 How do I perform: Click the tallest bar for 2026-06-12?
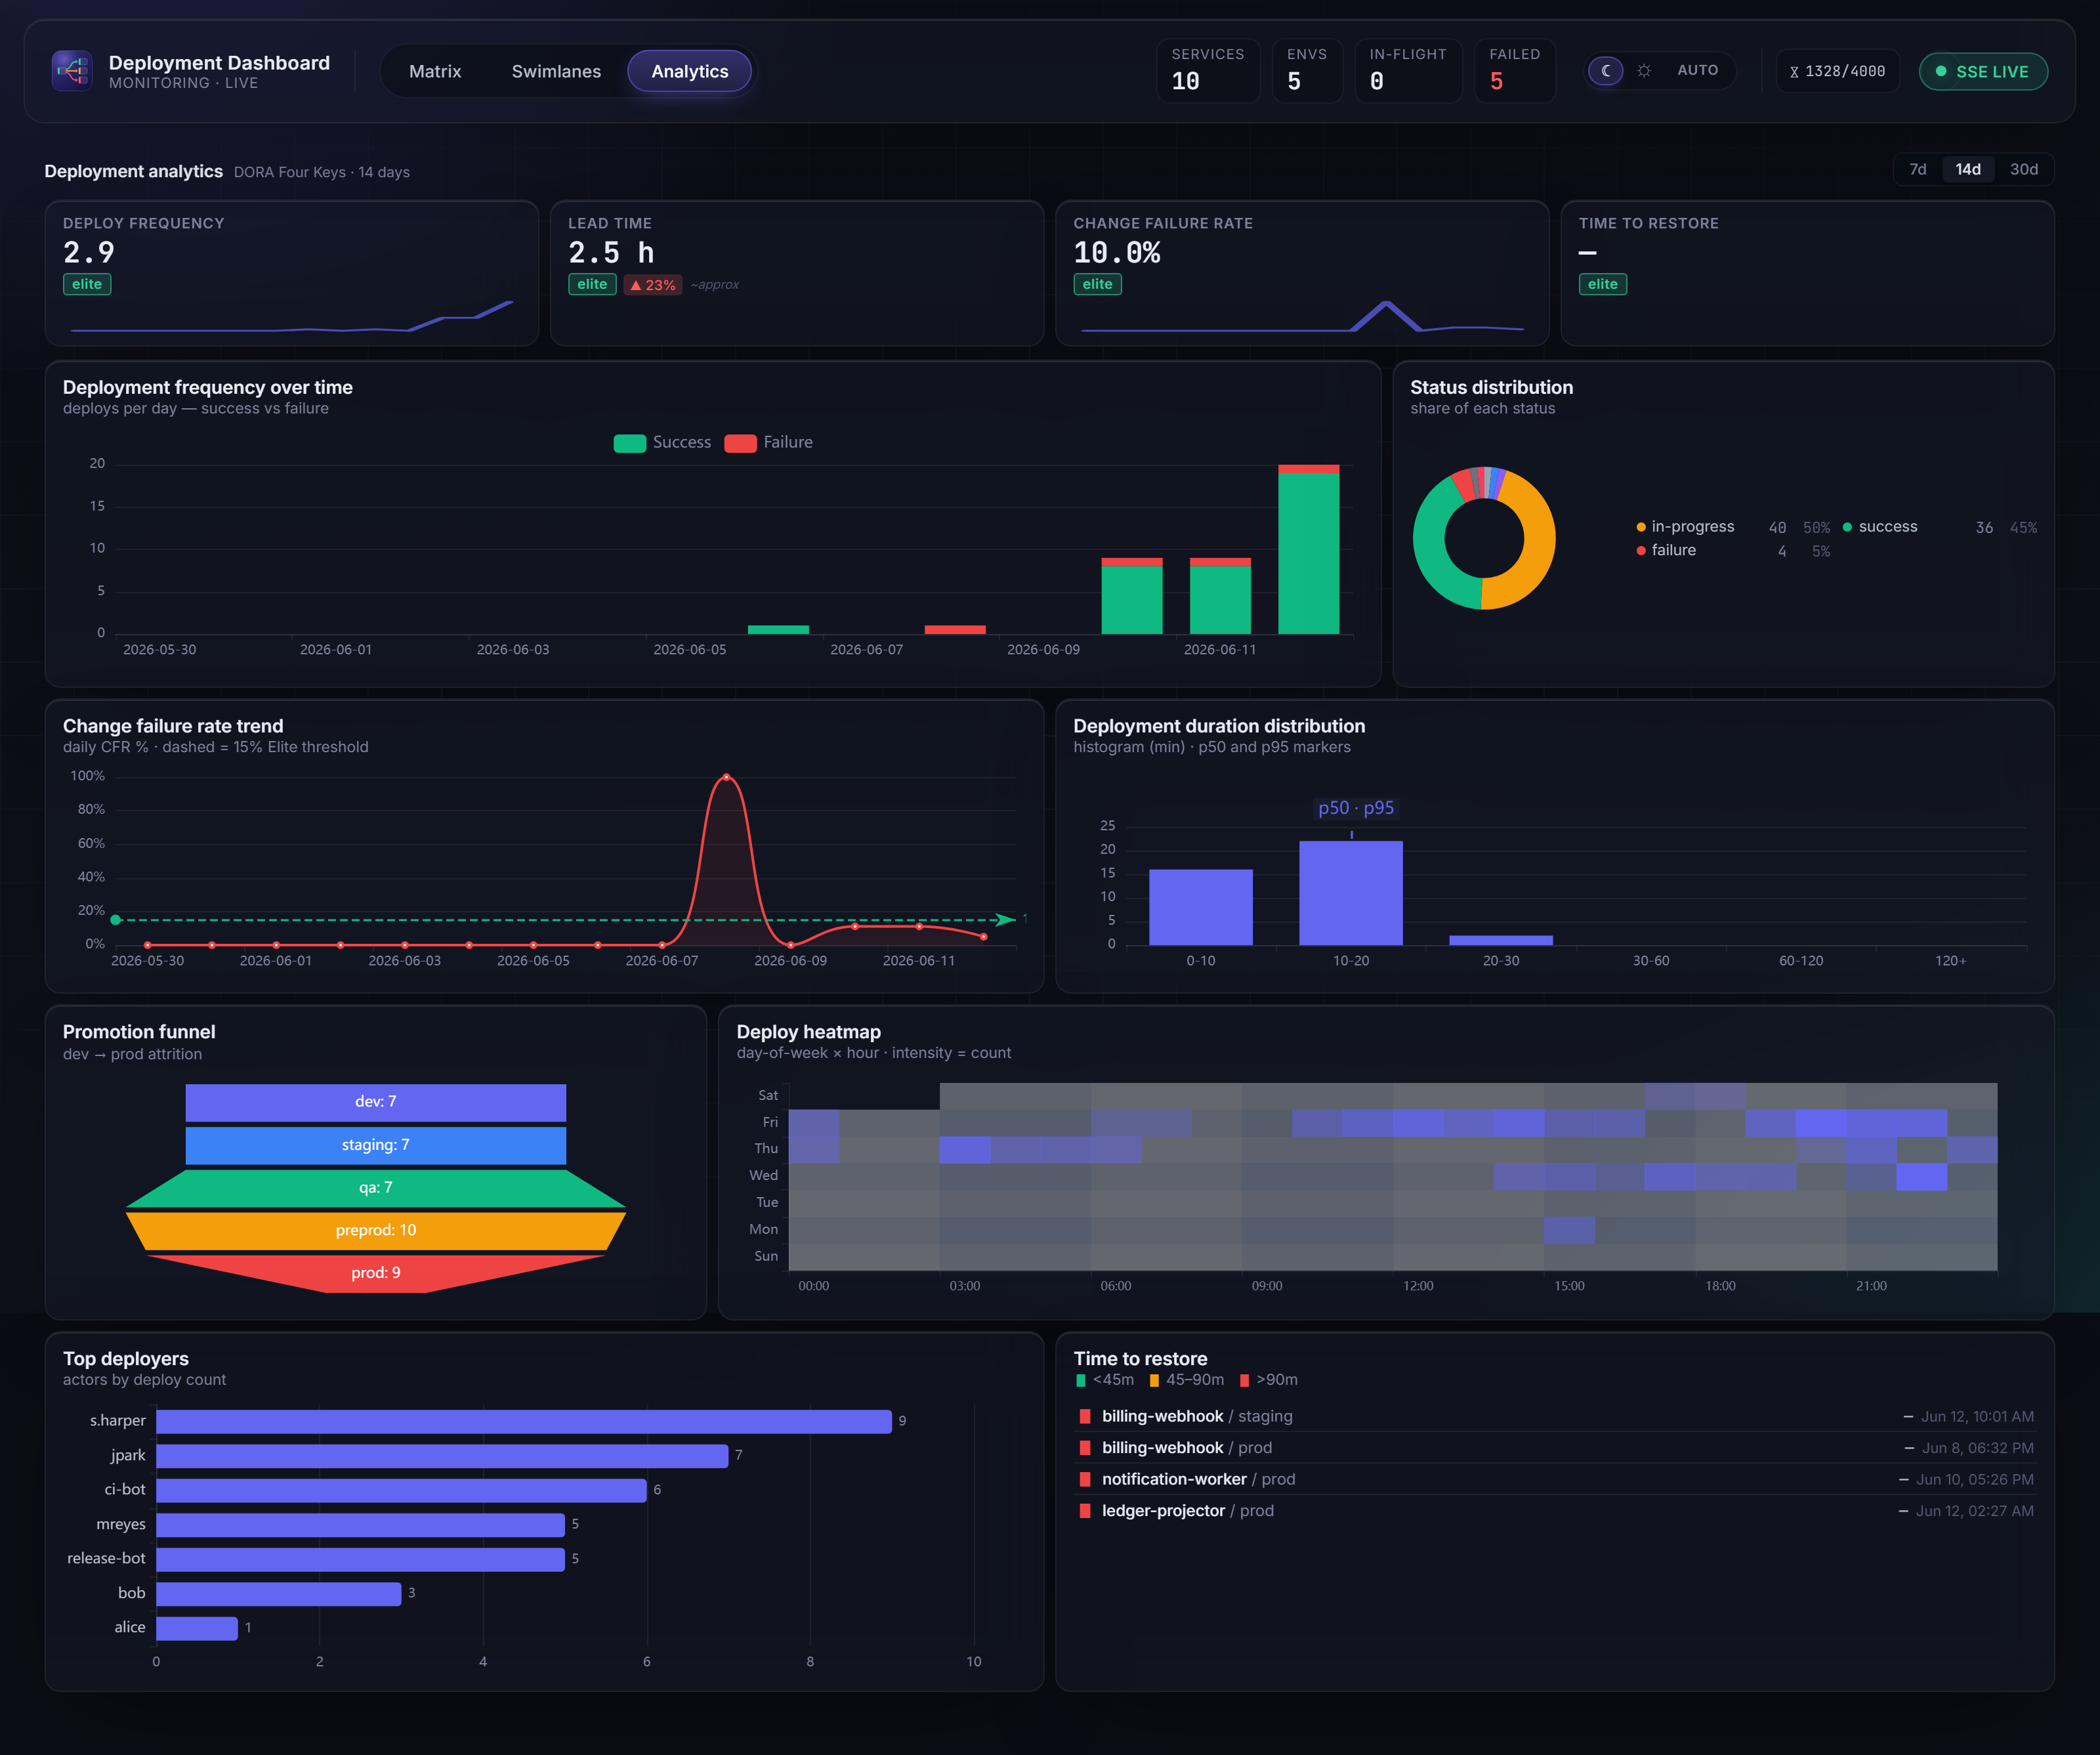point(1308,549)
